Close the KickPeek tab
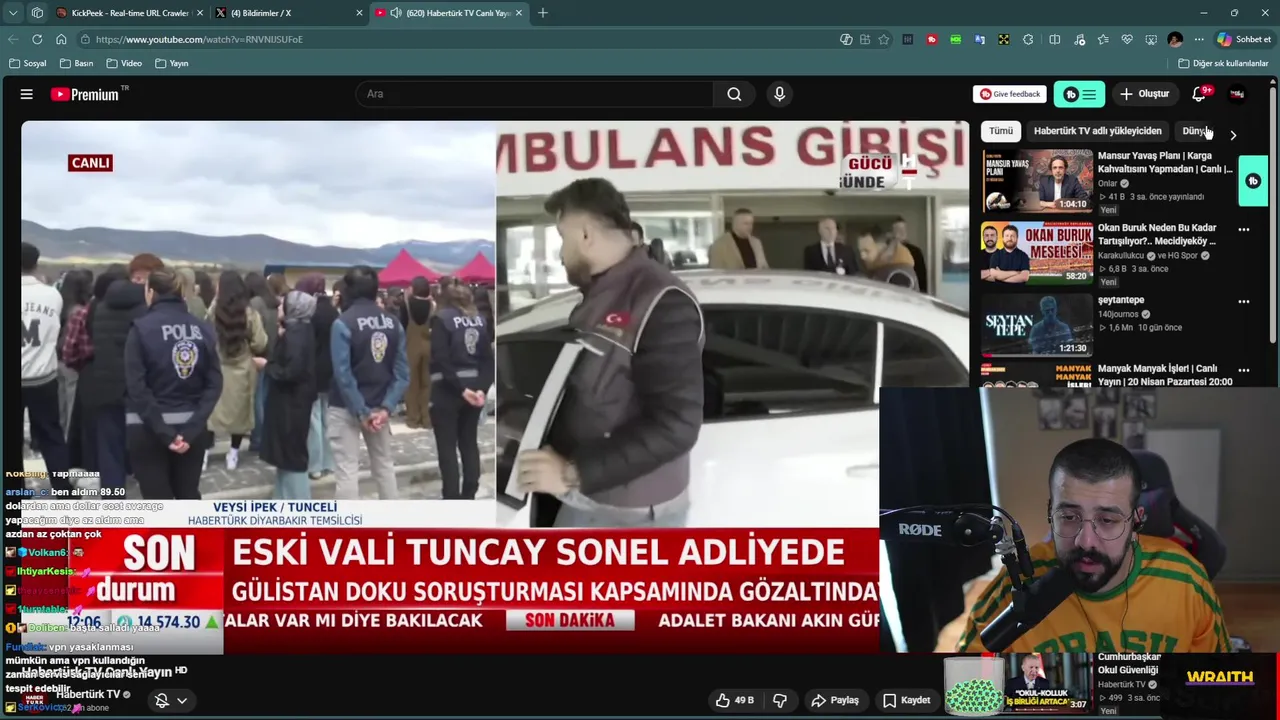This screenshot has height=720, width=1280. (200, 13)
